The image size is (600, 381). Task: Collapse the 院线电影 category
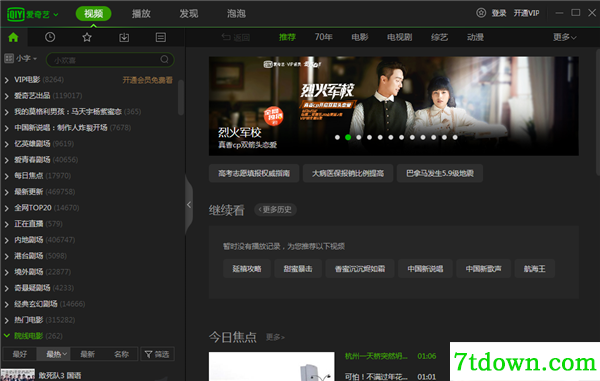point(7,335)
